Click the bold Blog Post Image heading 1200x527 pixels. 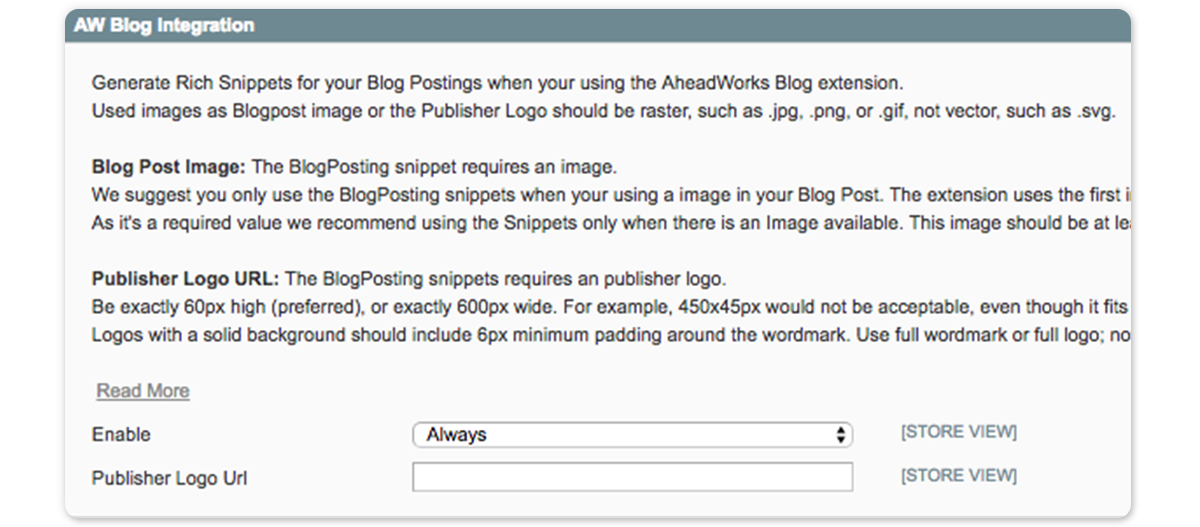coord(168,167)
